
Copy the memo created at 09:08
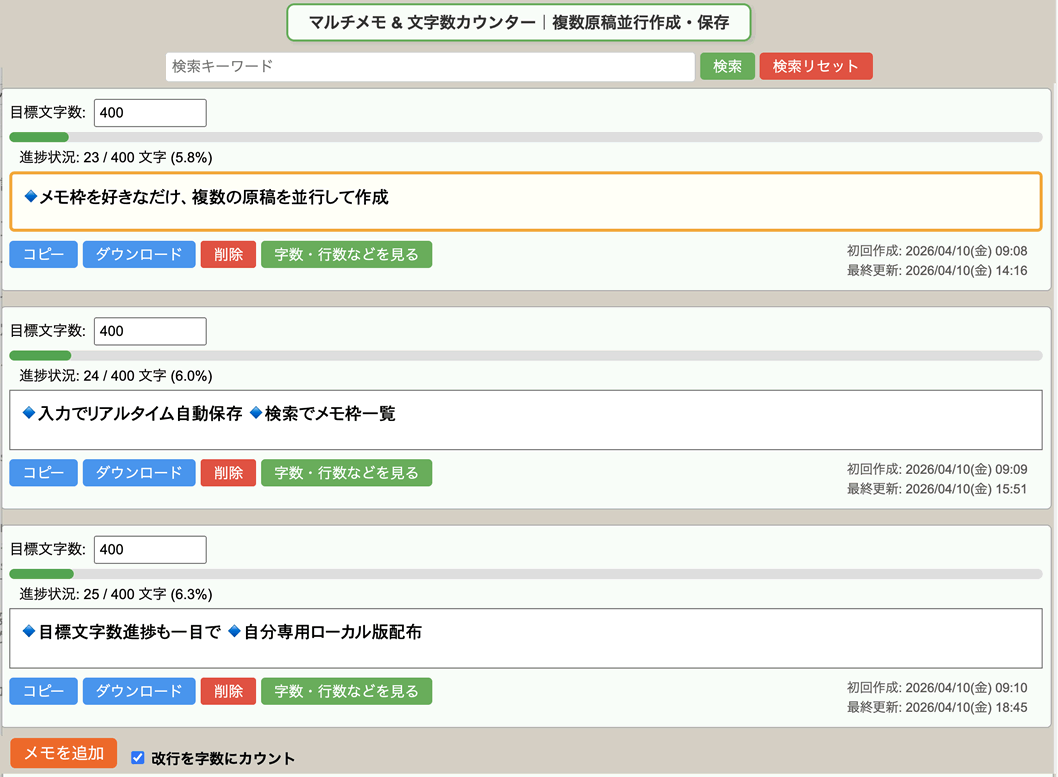[x=43, y=254]
